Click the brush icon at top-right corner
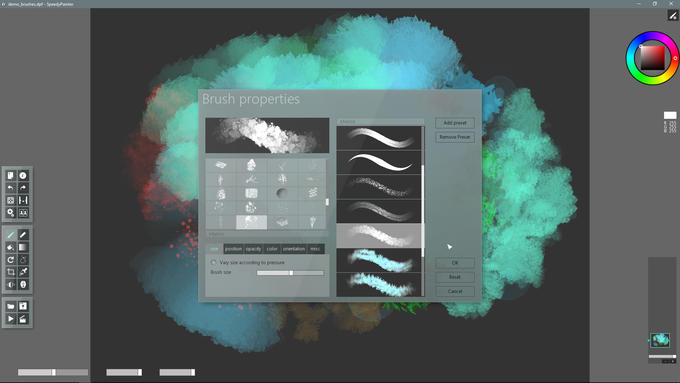The height and width of the screenshot is (383, 680). (673, 16)
